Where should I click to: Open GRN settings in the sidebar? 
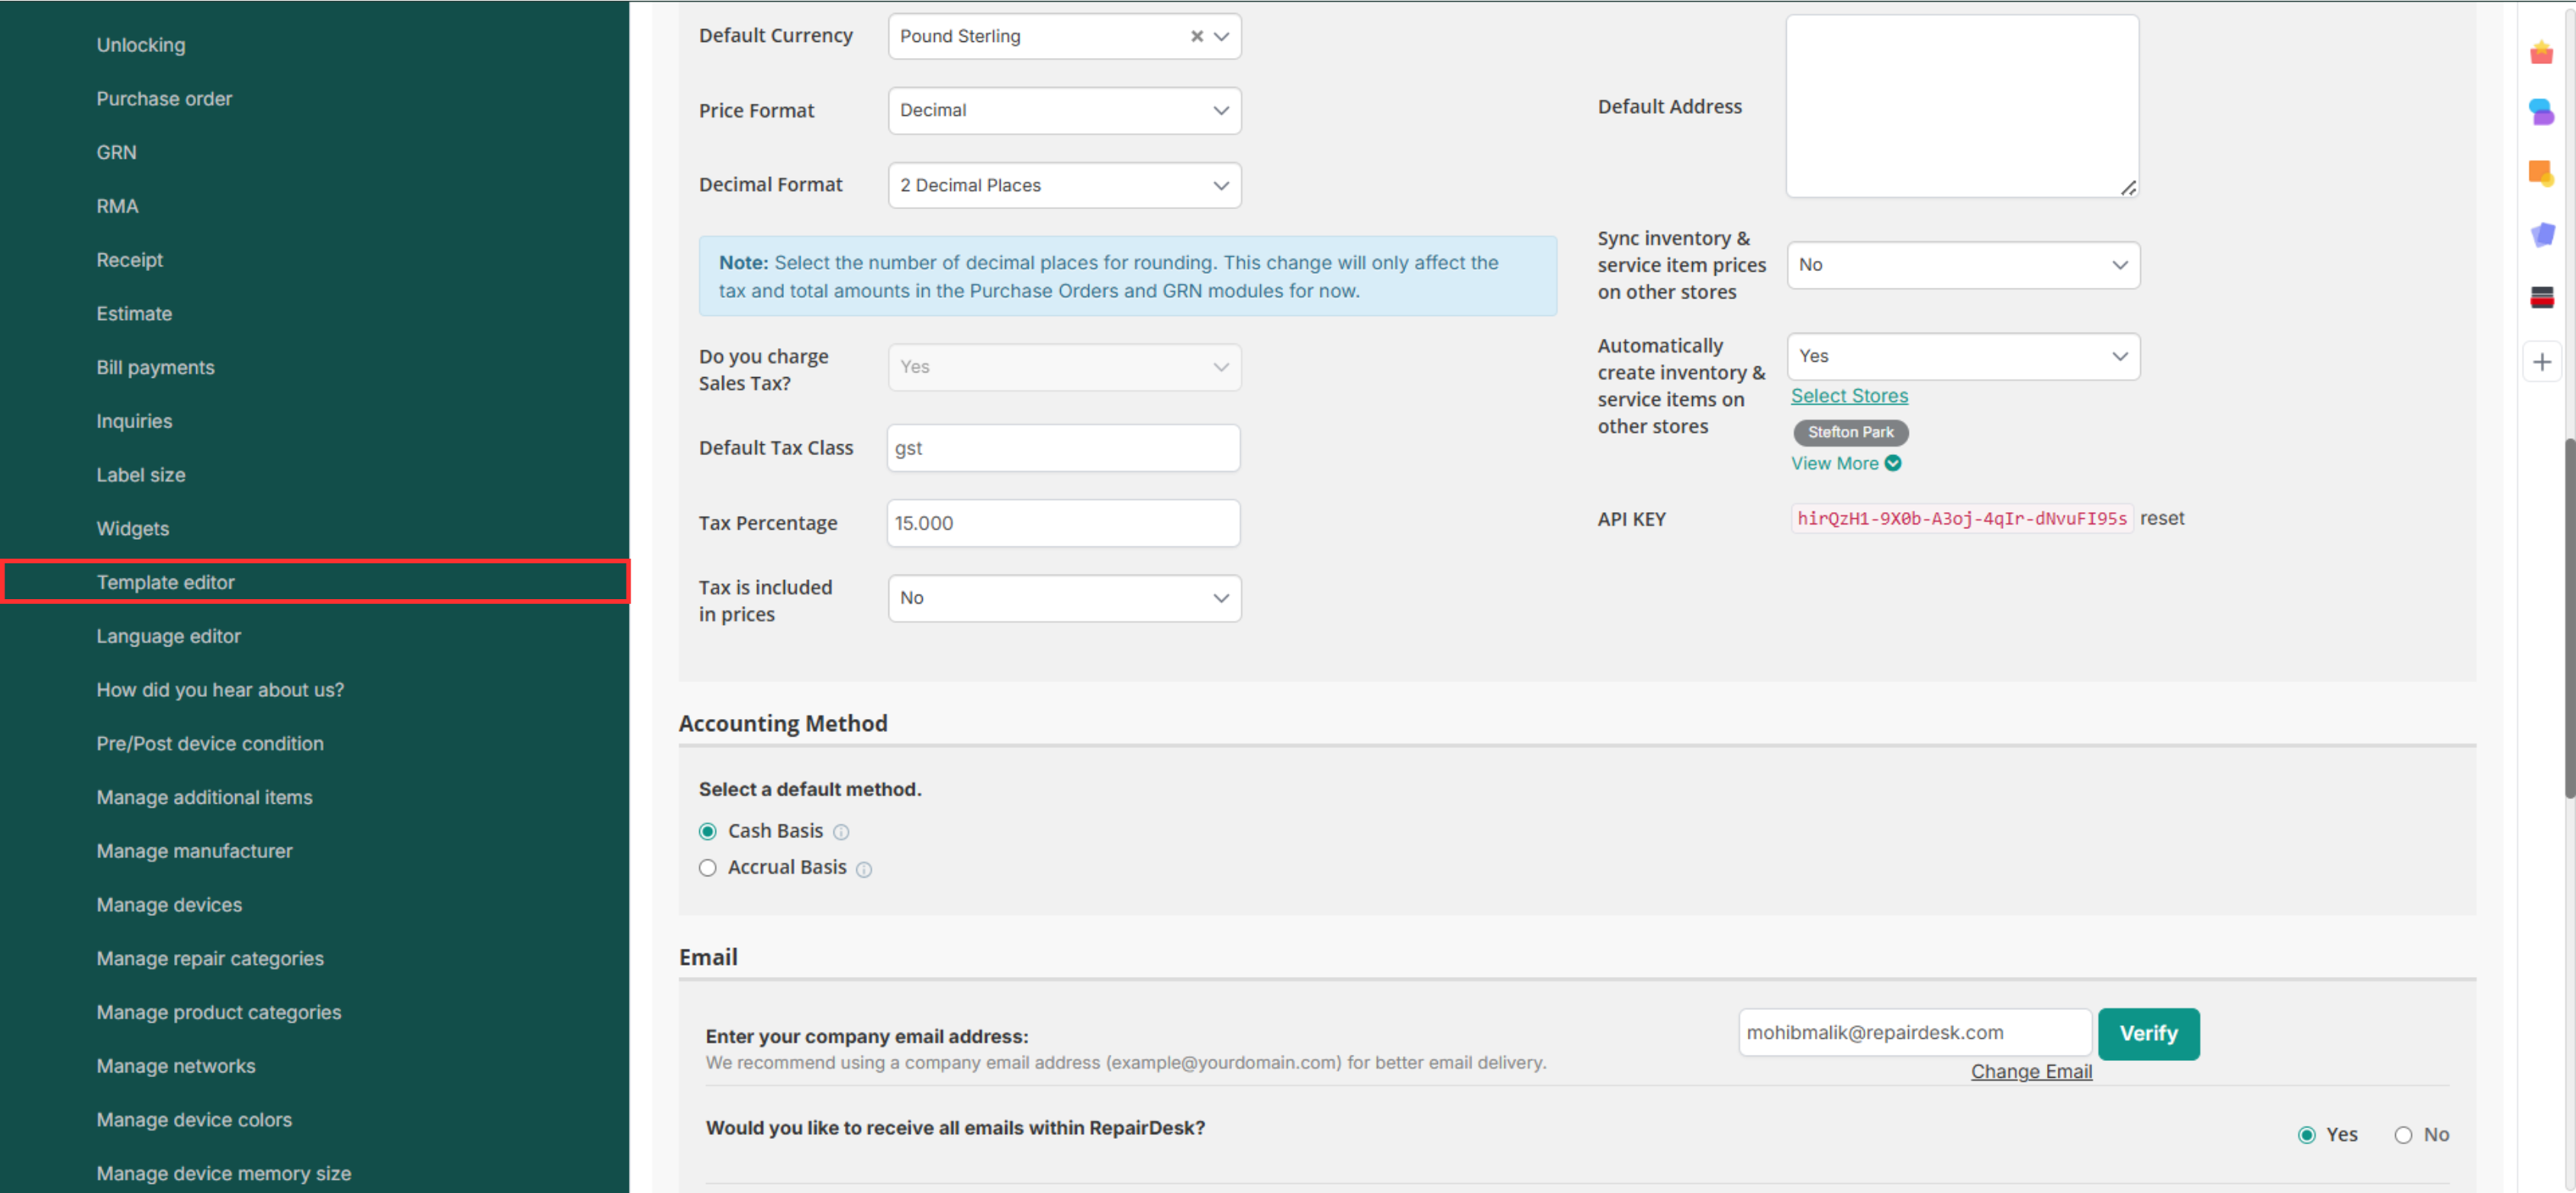116,152
